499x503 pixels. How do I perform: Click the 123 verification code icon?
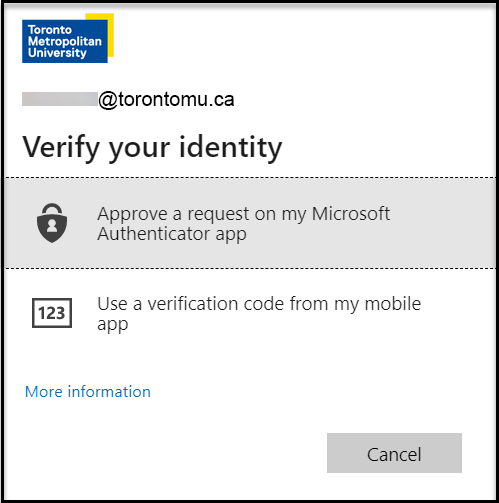pos(52,313)
